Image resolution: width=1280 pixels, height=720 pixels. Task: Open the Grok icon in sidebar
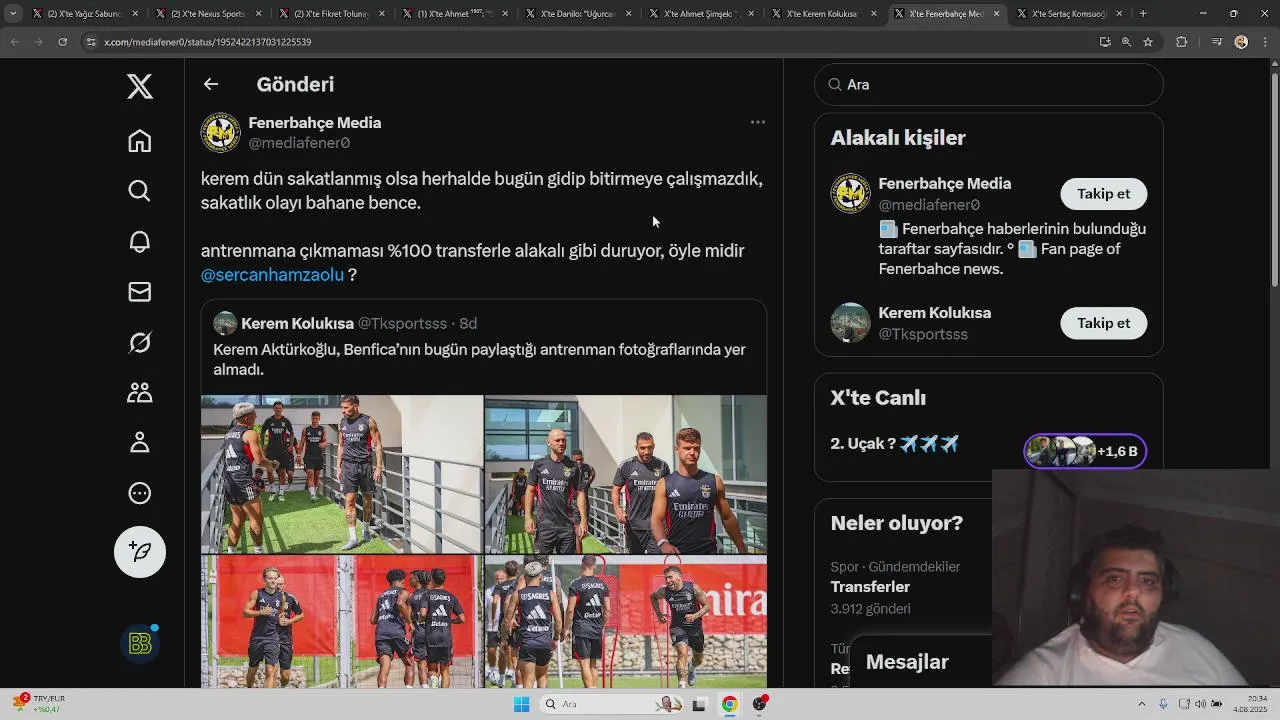pyautogui.click(x=140, y=342)
